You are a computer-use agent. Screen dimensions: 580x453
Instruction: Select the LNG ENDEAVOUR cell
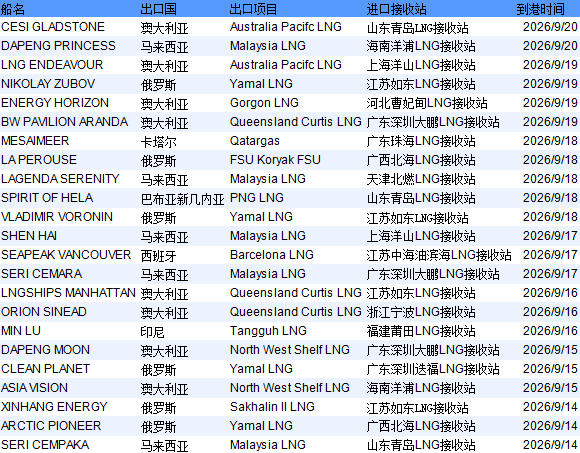point(52,65)
